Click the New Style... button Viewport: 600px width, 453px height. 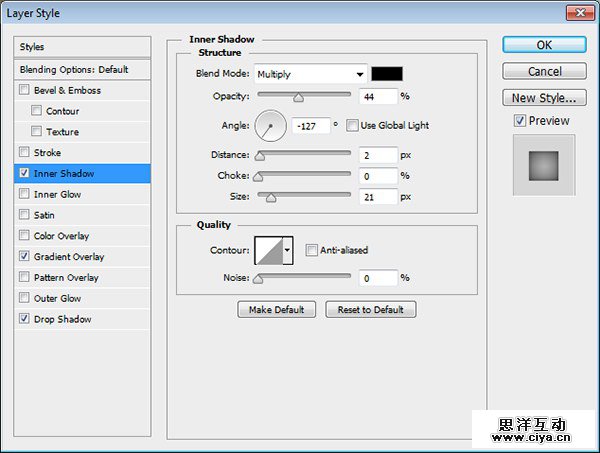(543, 98)
